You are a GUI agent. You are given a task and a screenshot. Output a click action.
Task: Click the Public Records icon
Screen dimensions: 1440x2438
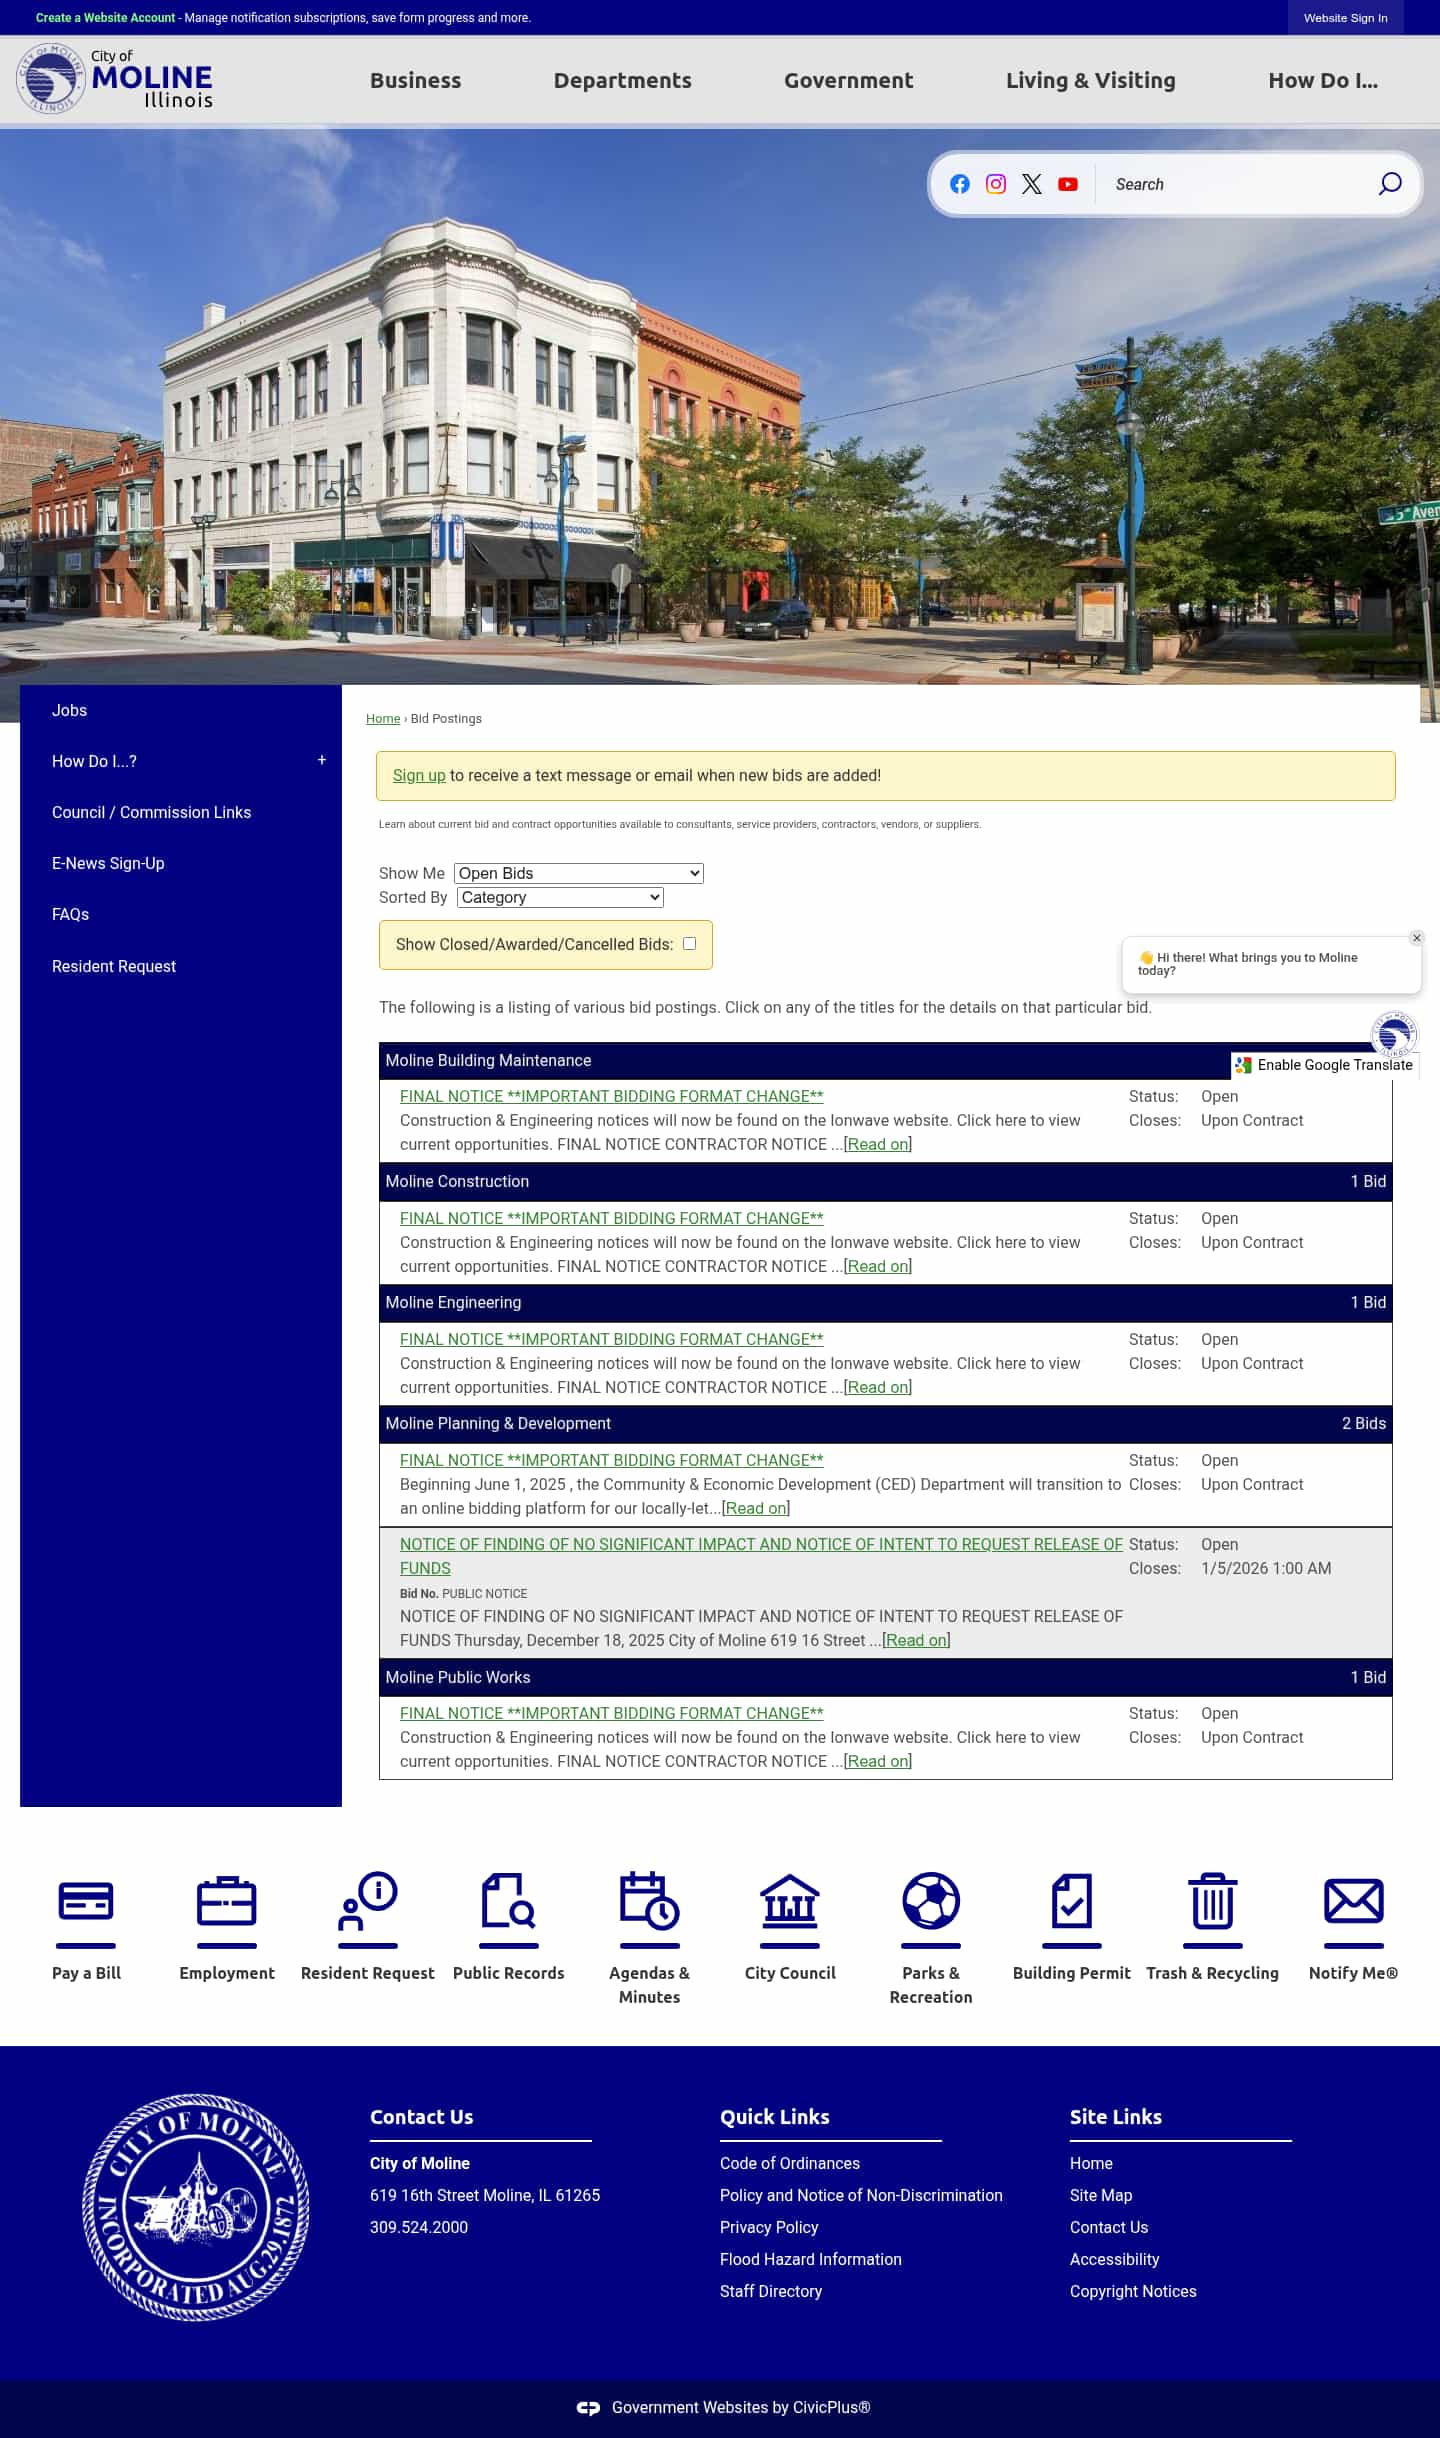tap(509, 1901)
